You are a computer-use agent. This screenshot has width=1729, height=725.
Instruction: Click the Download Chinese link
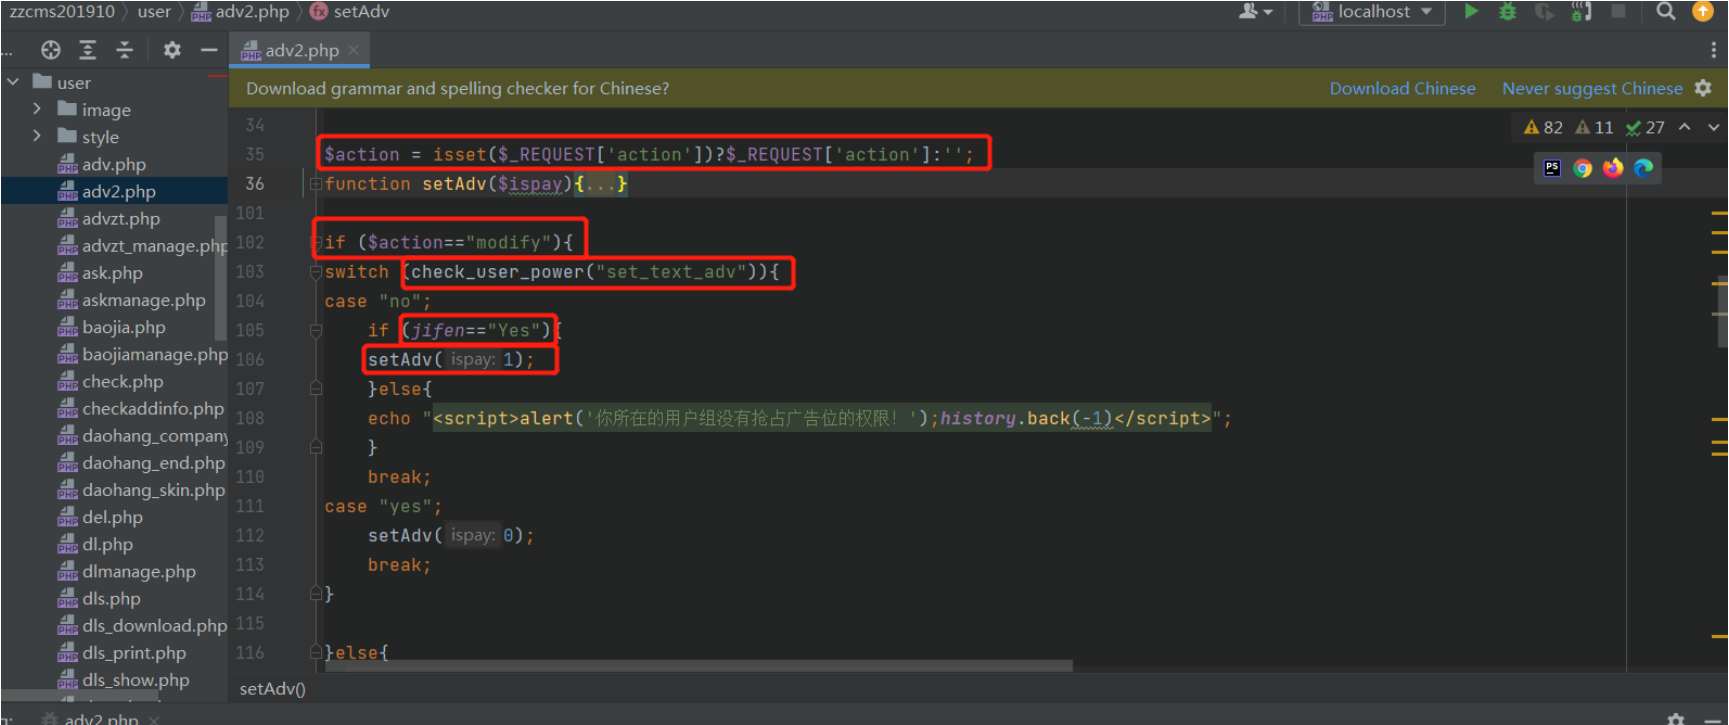tap(1402, 89)
